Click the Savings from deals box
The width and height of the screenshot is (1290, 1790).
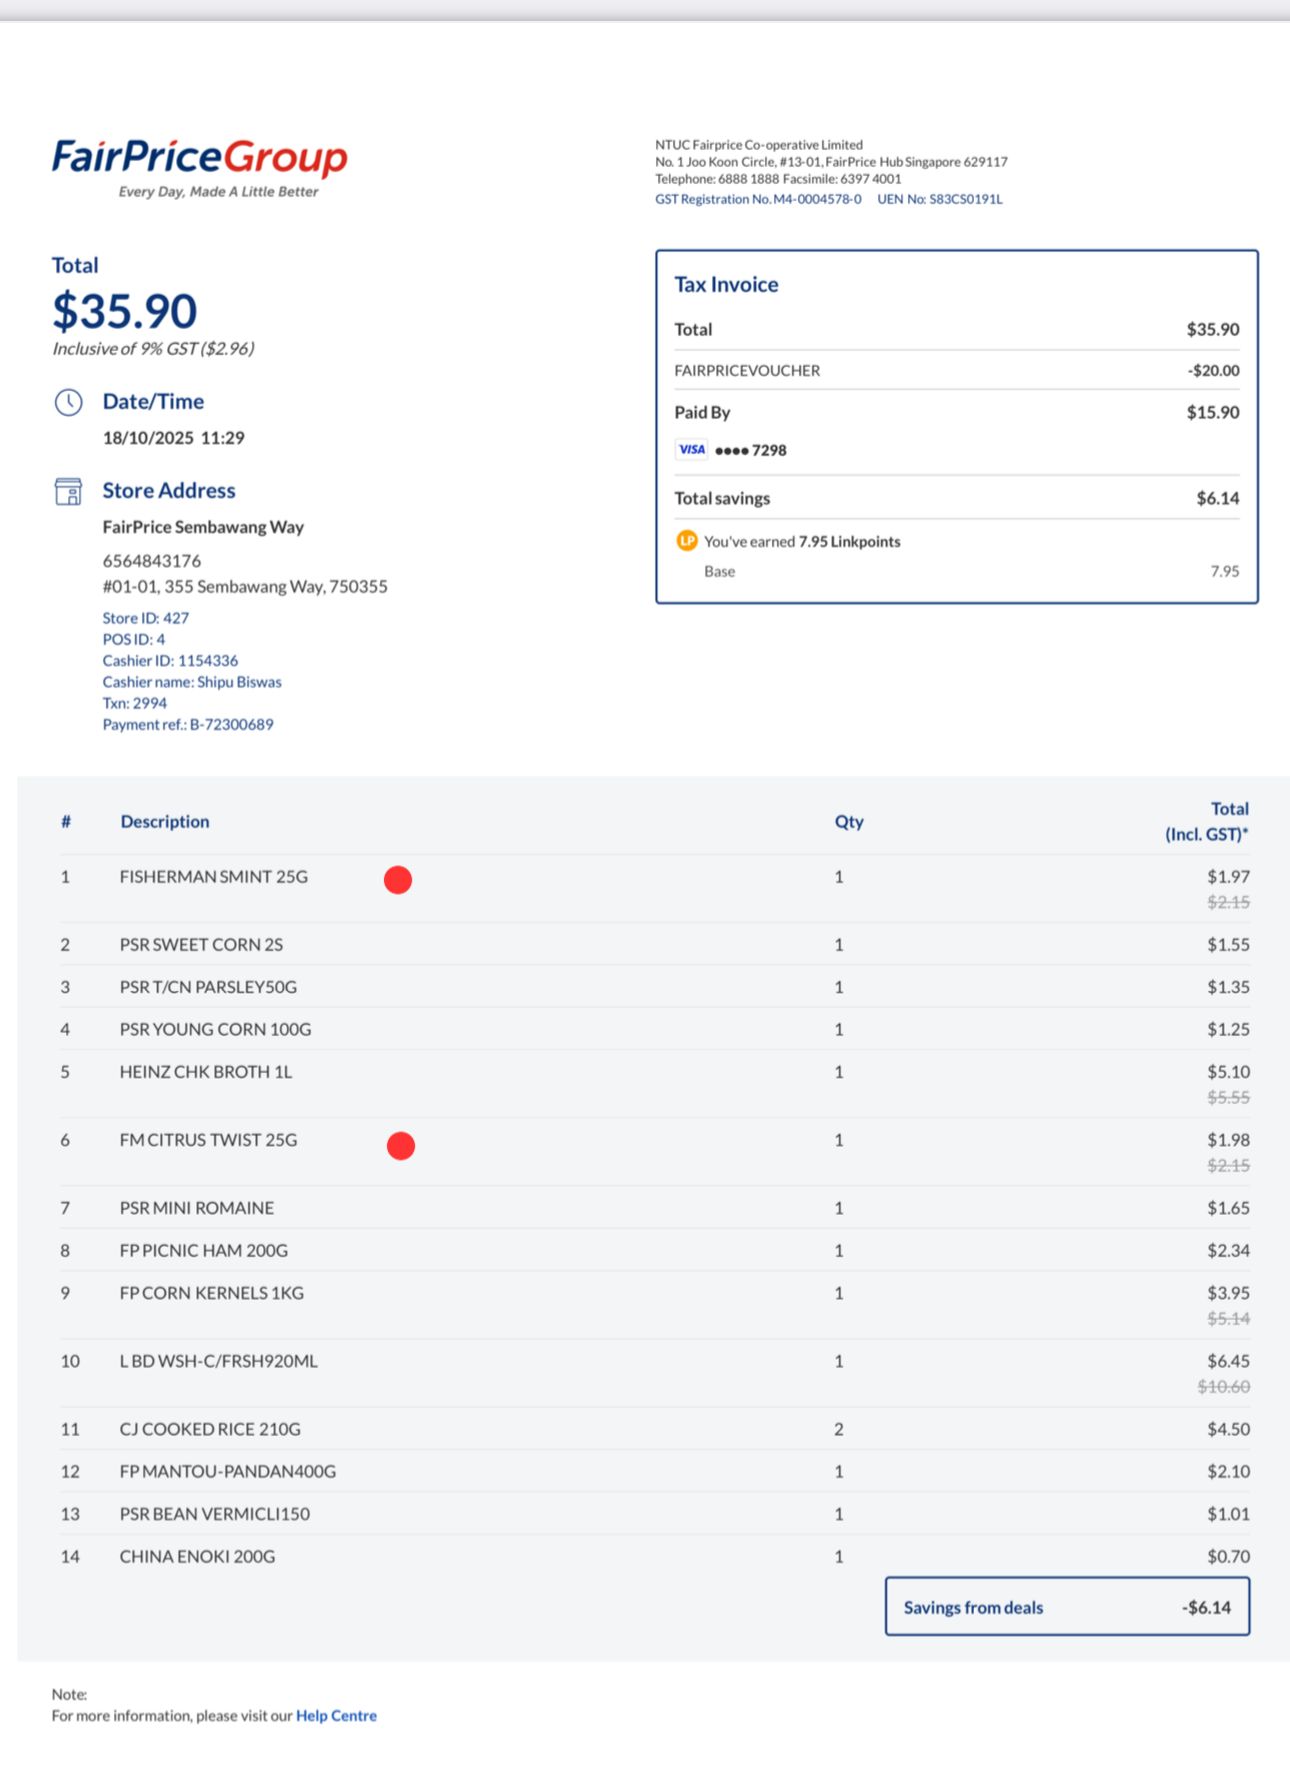pyautogui.click(x=1067, y=1607)
